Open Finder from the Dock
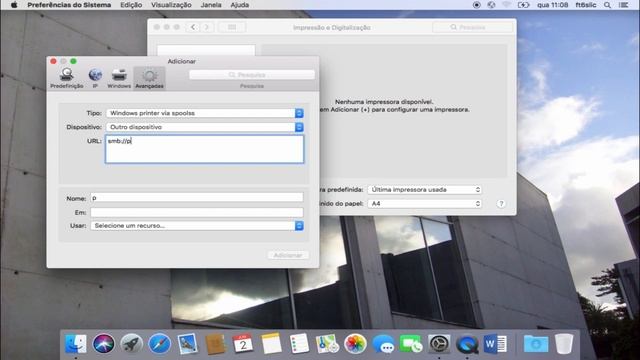 click(x=76, y=344)
